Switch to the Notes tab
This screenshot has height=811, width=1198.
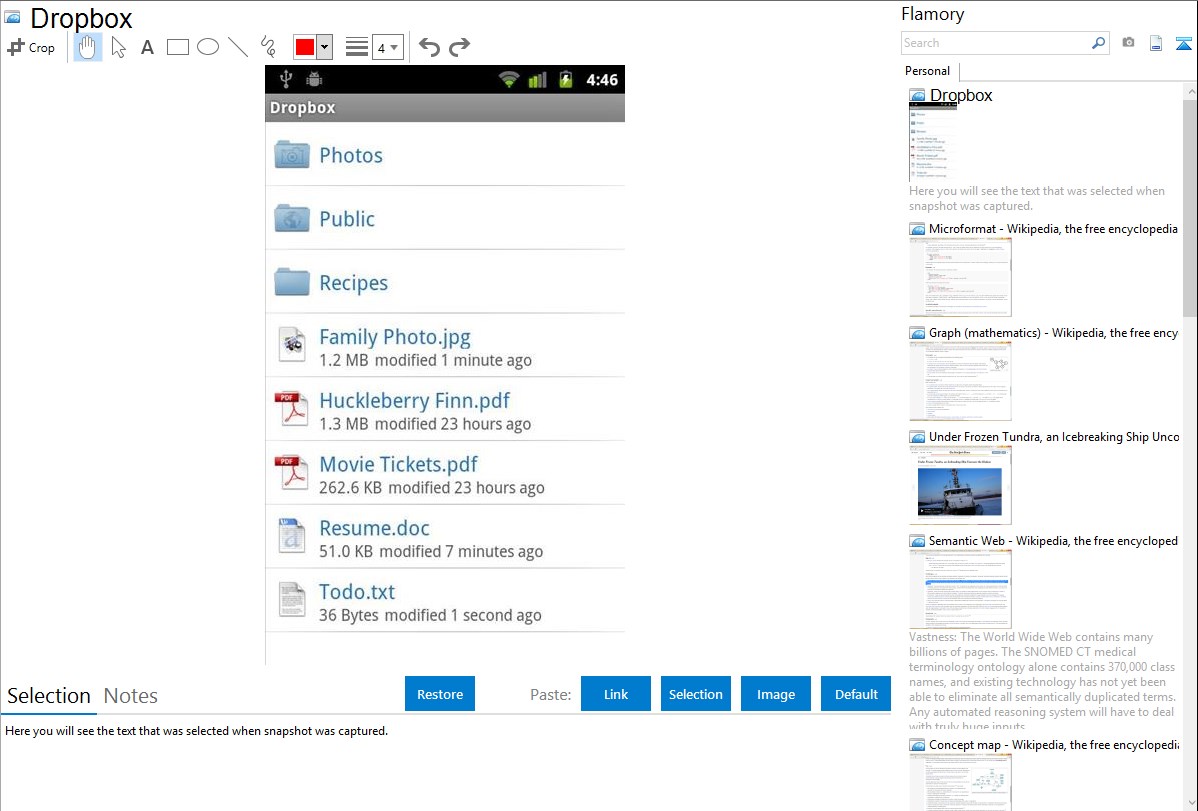point(131,696)
